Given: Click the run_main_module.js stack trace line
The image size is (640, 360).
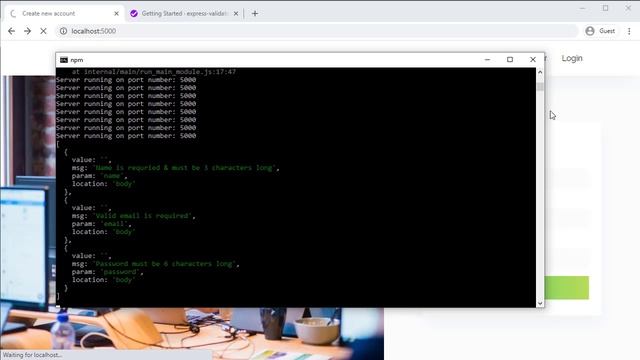Looking at the screenshot, I should pyautogui.click(x=154, y=72).
